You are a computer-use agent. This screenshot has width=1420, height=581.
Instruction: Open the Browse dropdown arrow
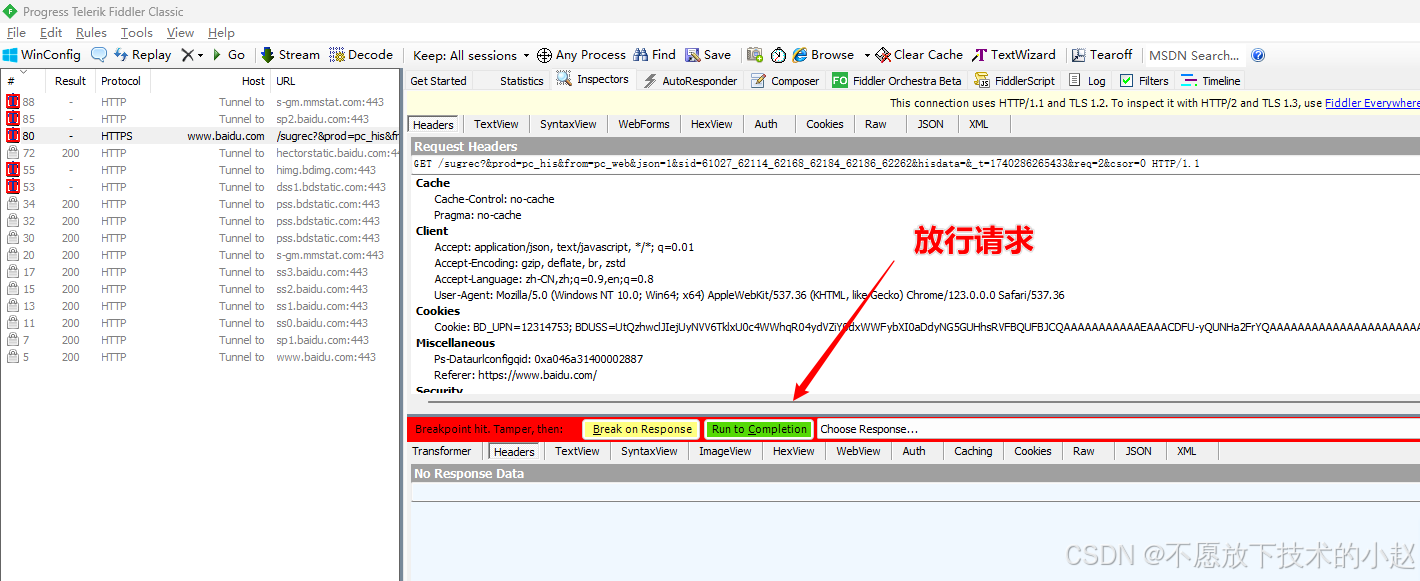(867, 56)
